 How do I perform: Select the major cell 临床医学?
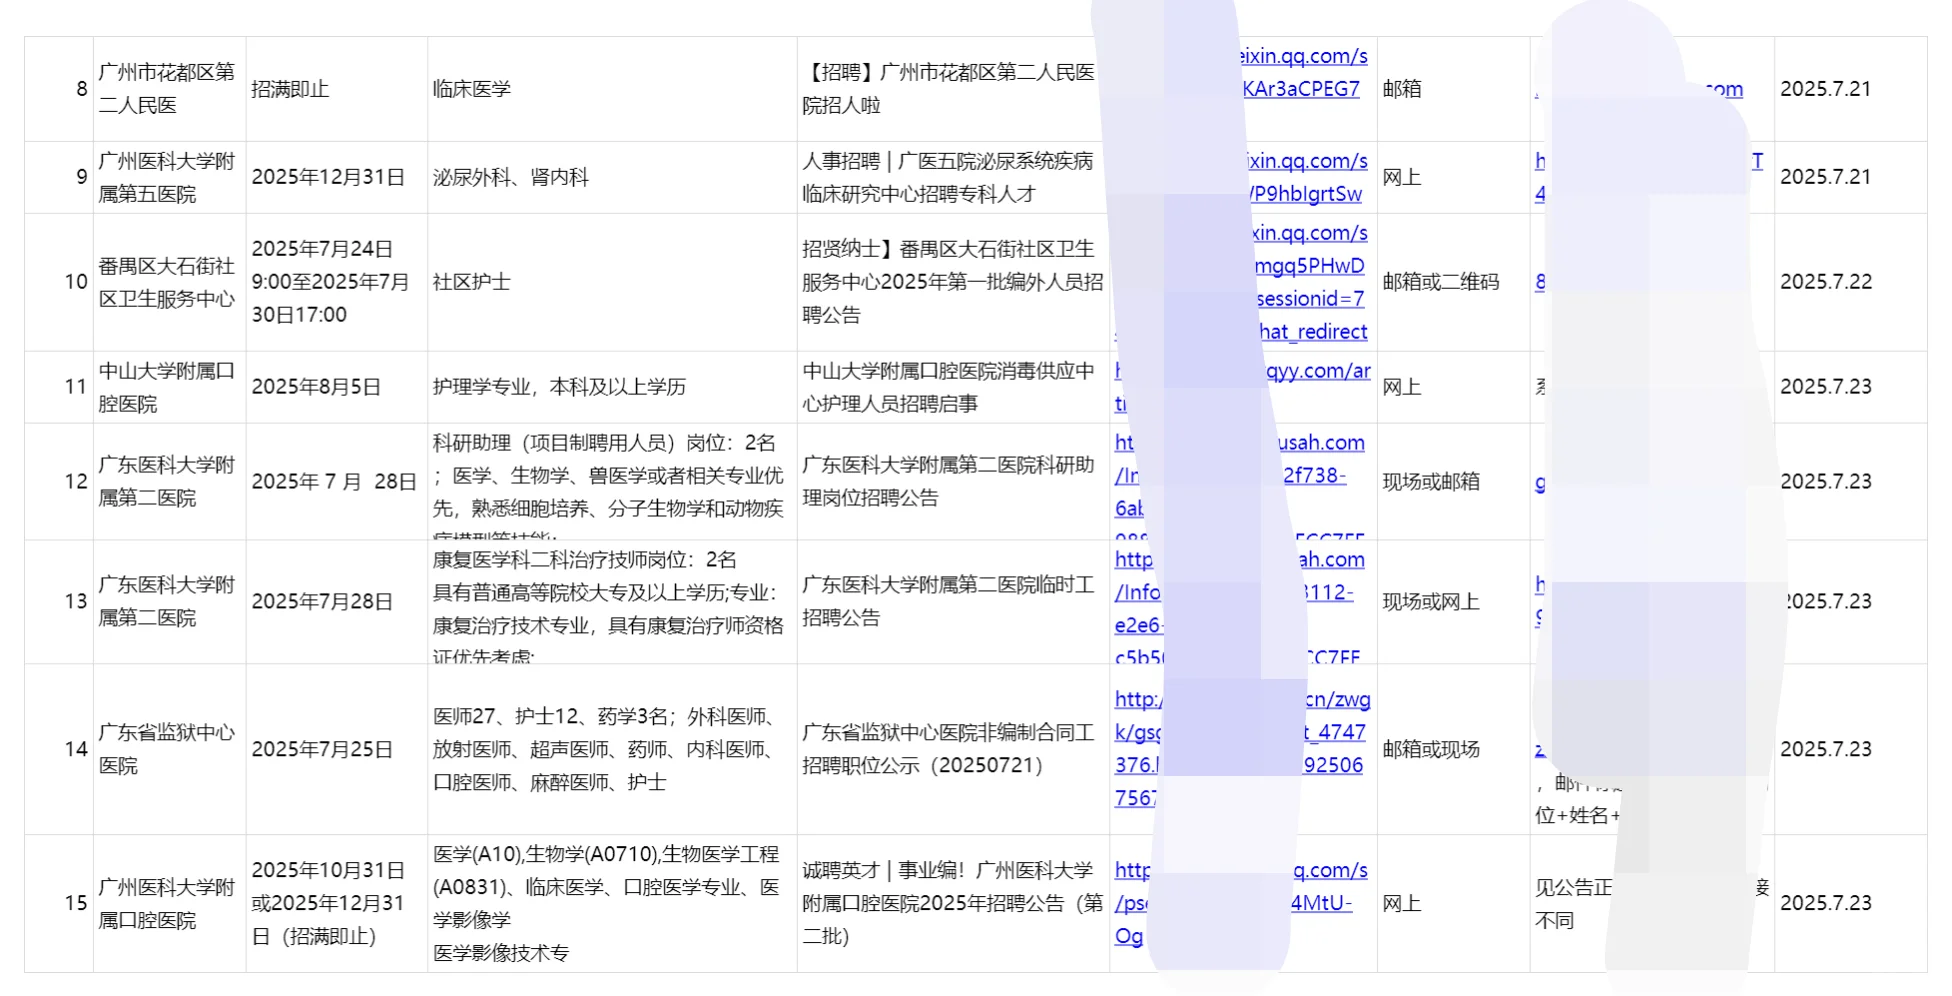pyautogui.click(x=612, y=89)
